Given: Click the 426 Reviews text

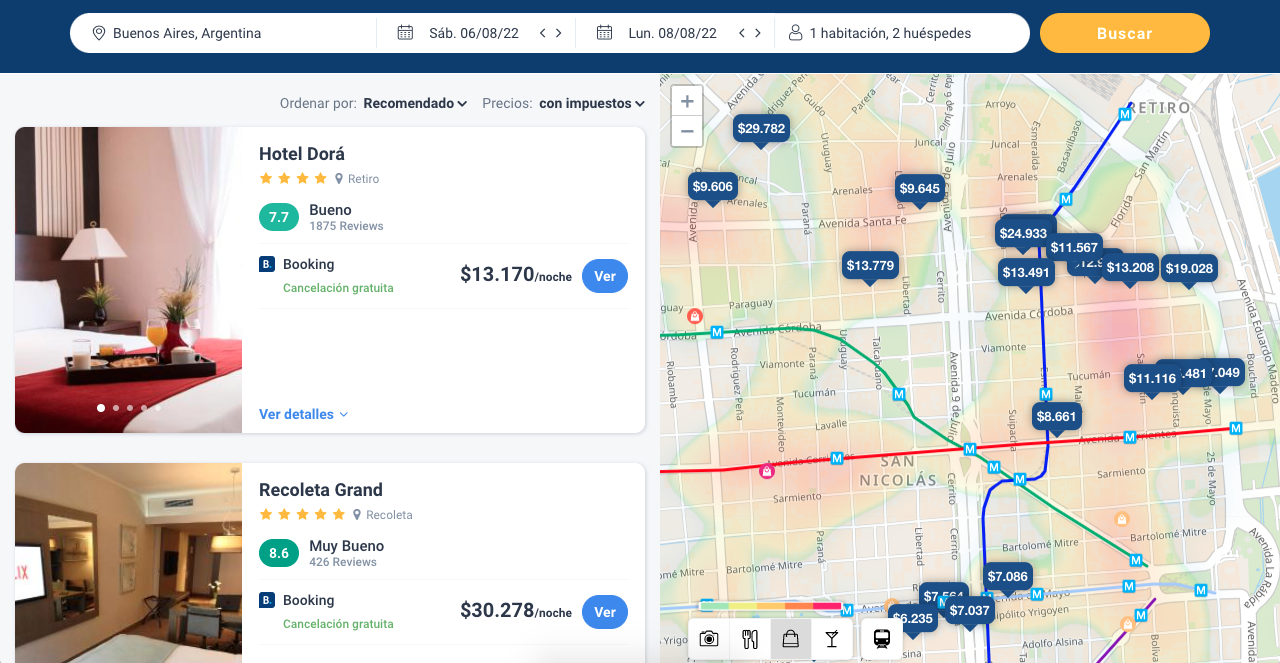Looking at the screenshot, I should coord(343,562).
